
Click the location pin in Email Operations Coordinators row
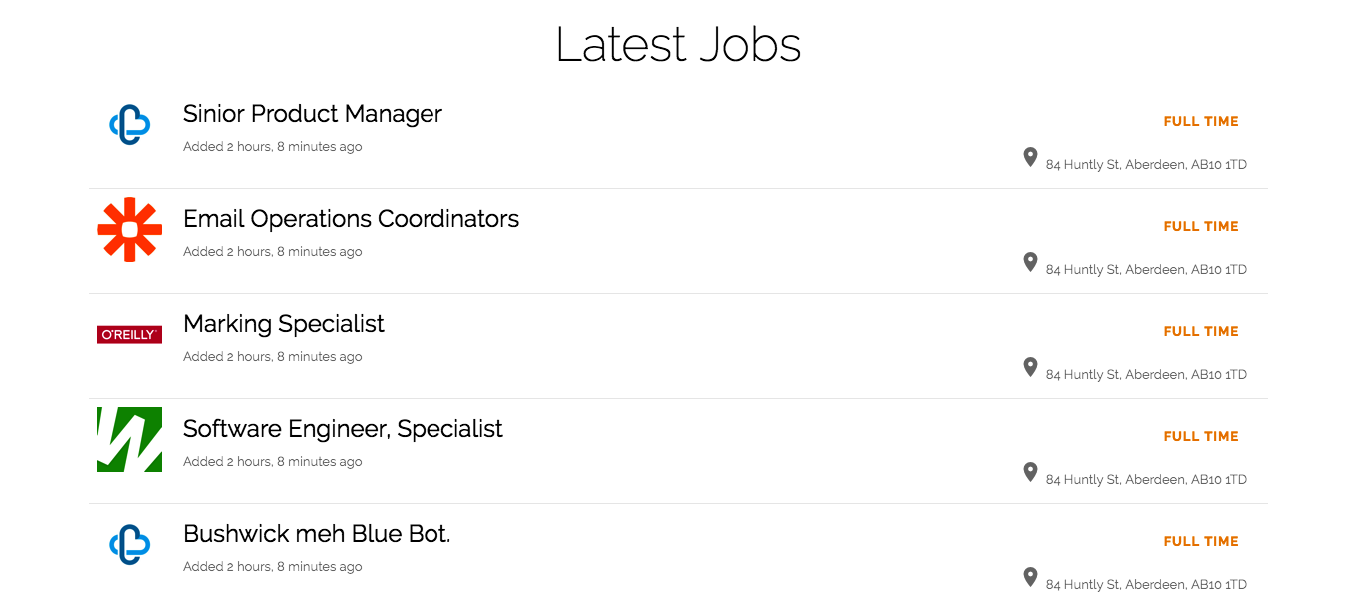coord(1030,262)
